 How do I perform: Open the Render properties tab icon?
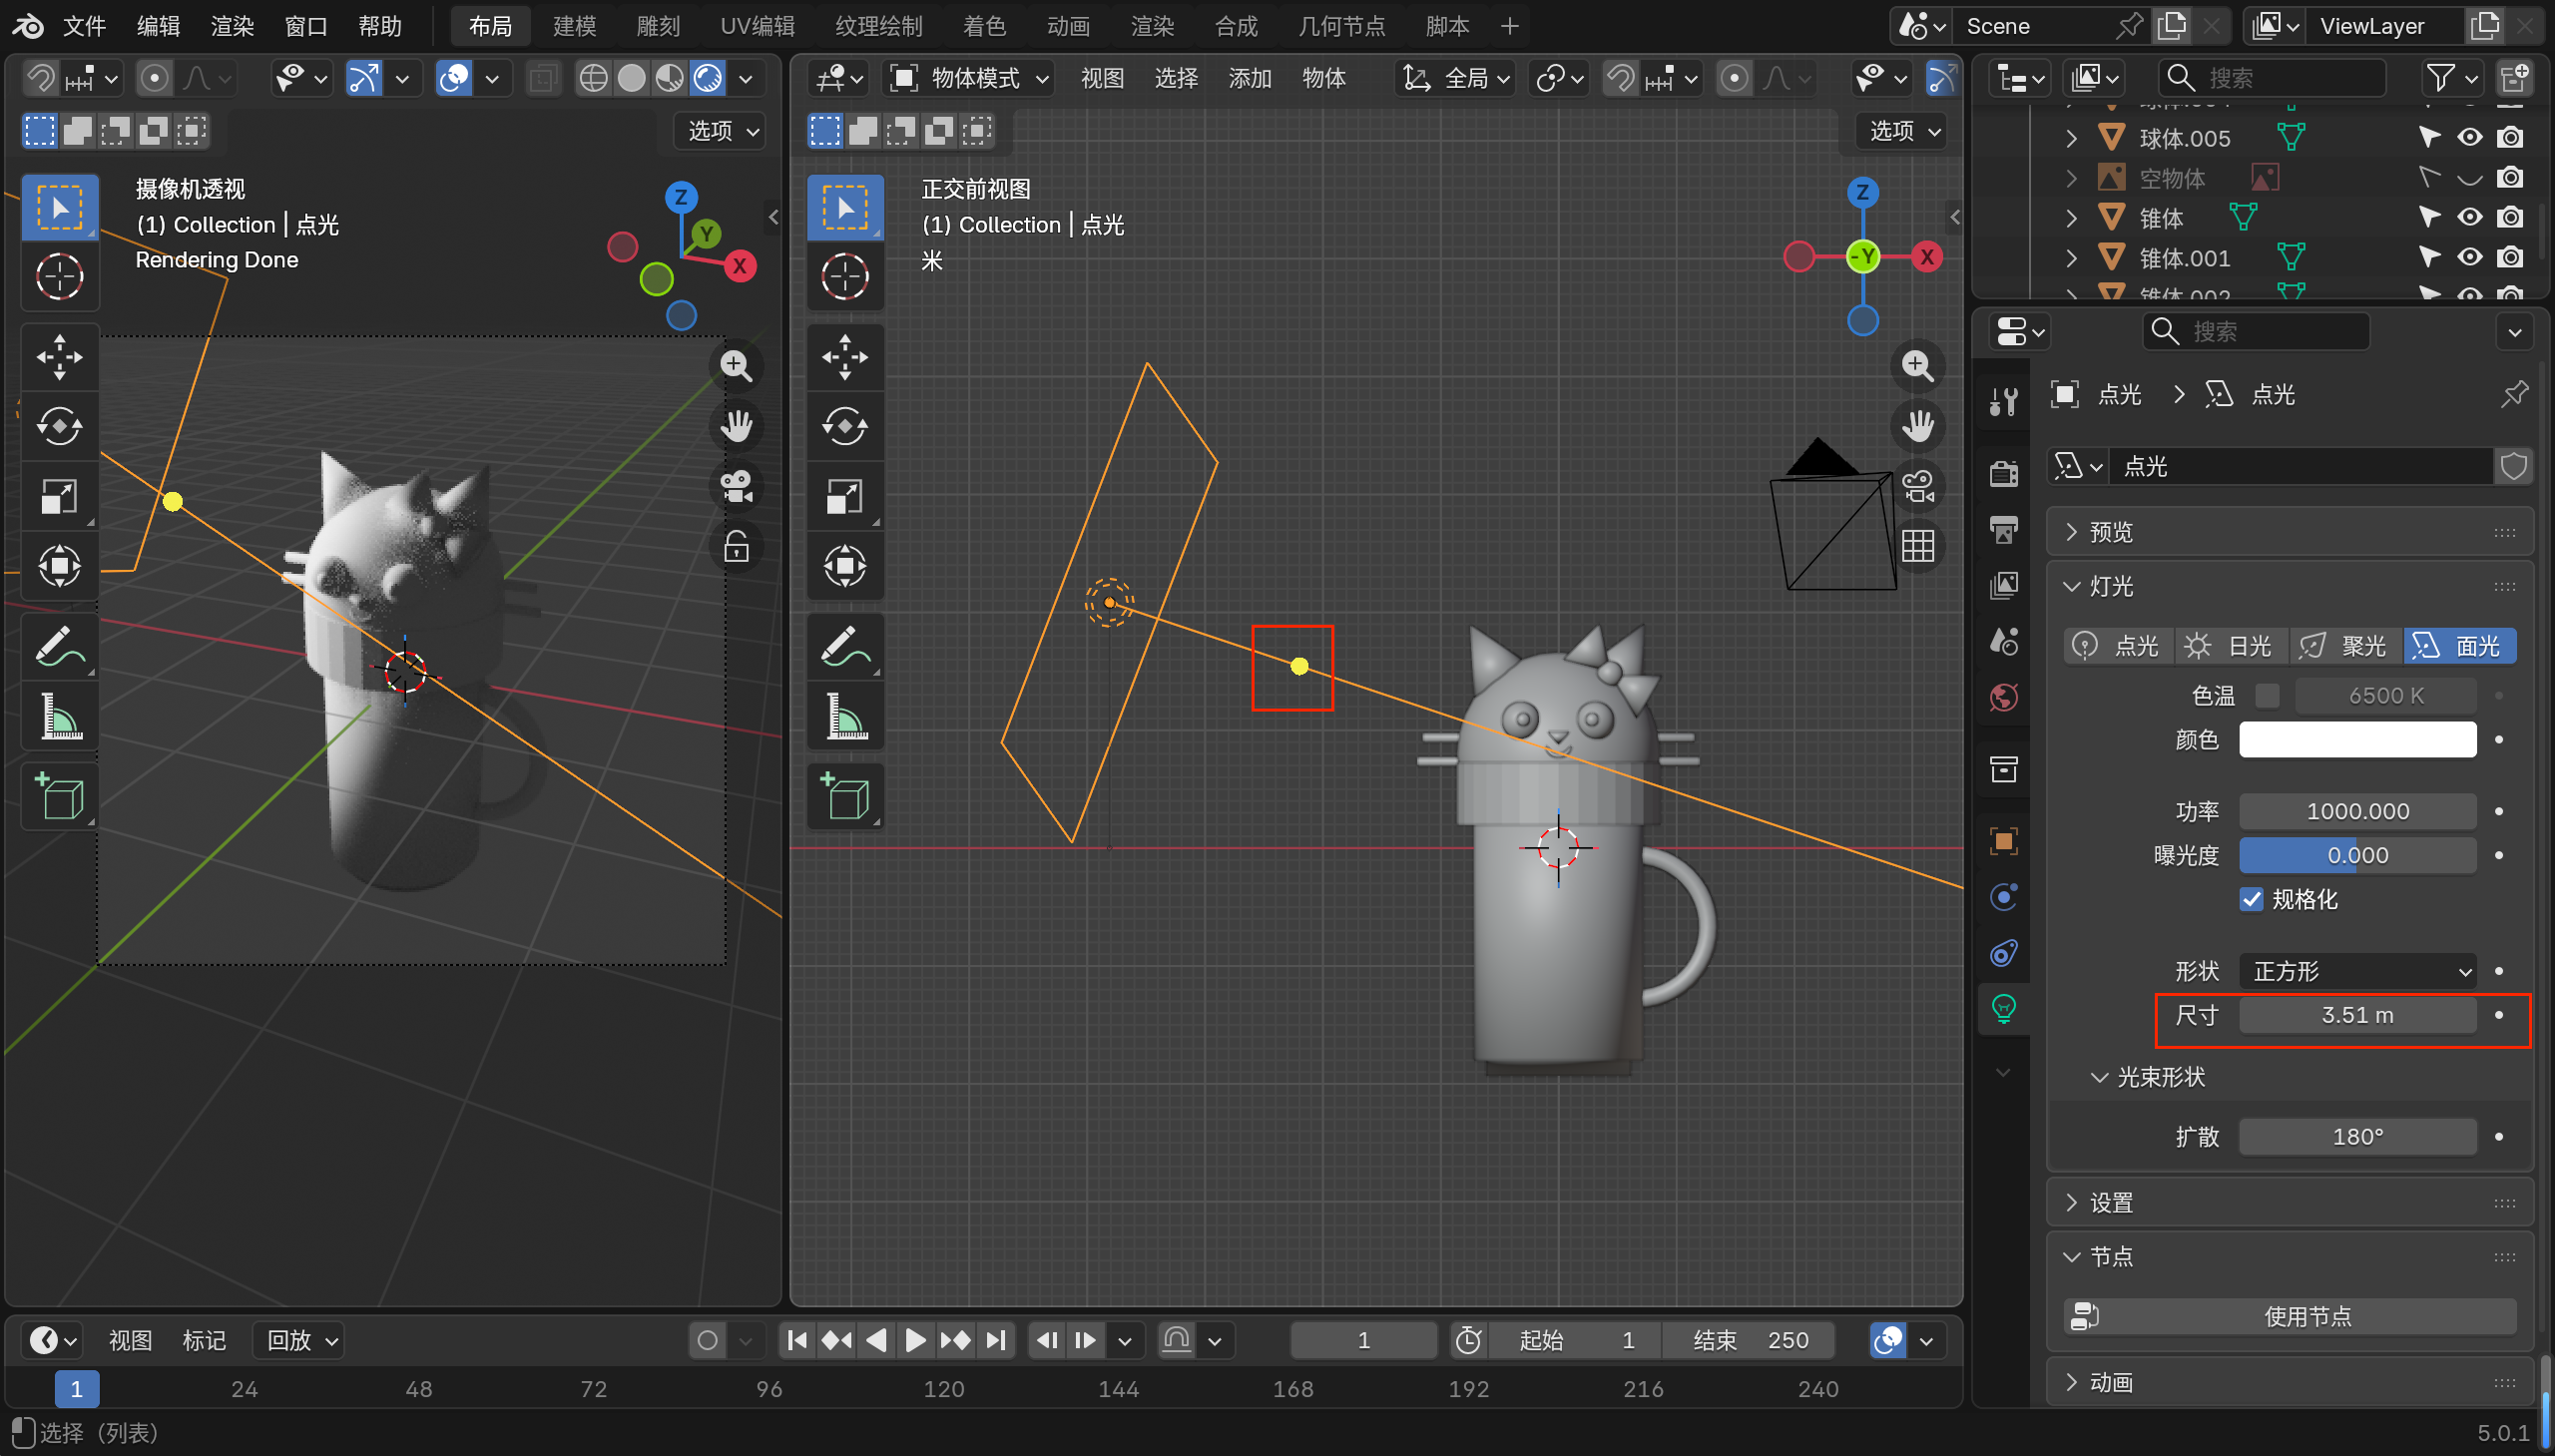[x=2004, y=473]
